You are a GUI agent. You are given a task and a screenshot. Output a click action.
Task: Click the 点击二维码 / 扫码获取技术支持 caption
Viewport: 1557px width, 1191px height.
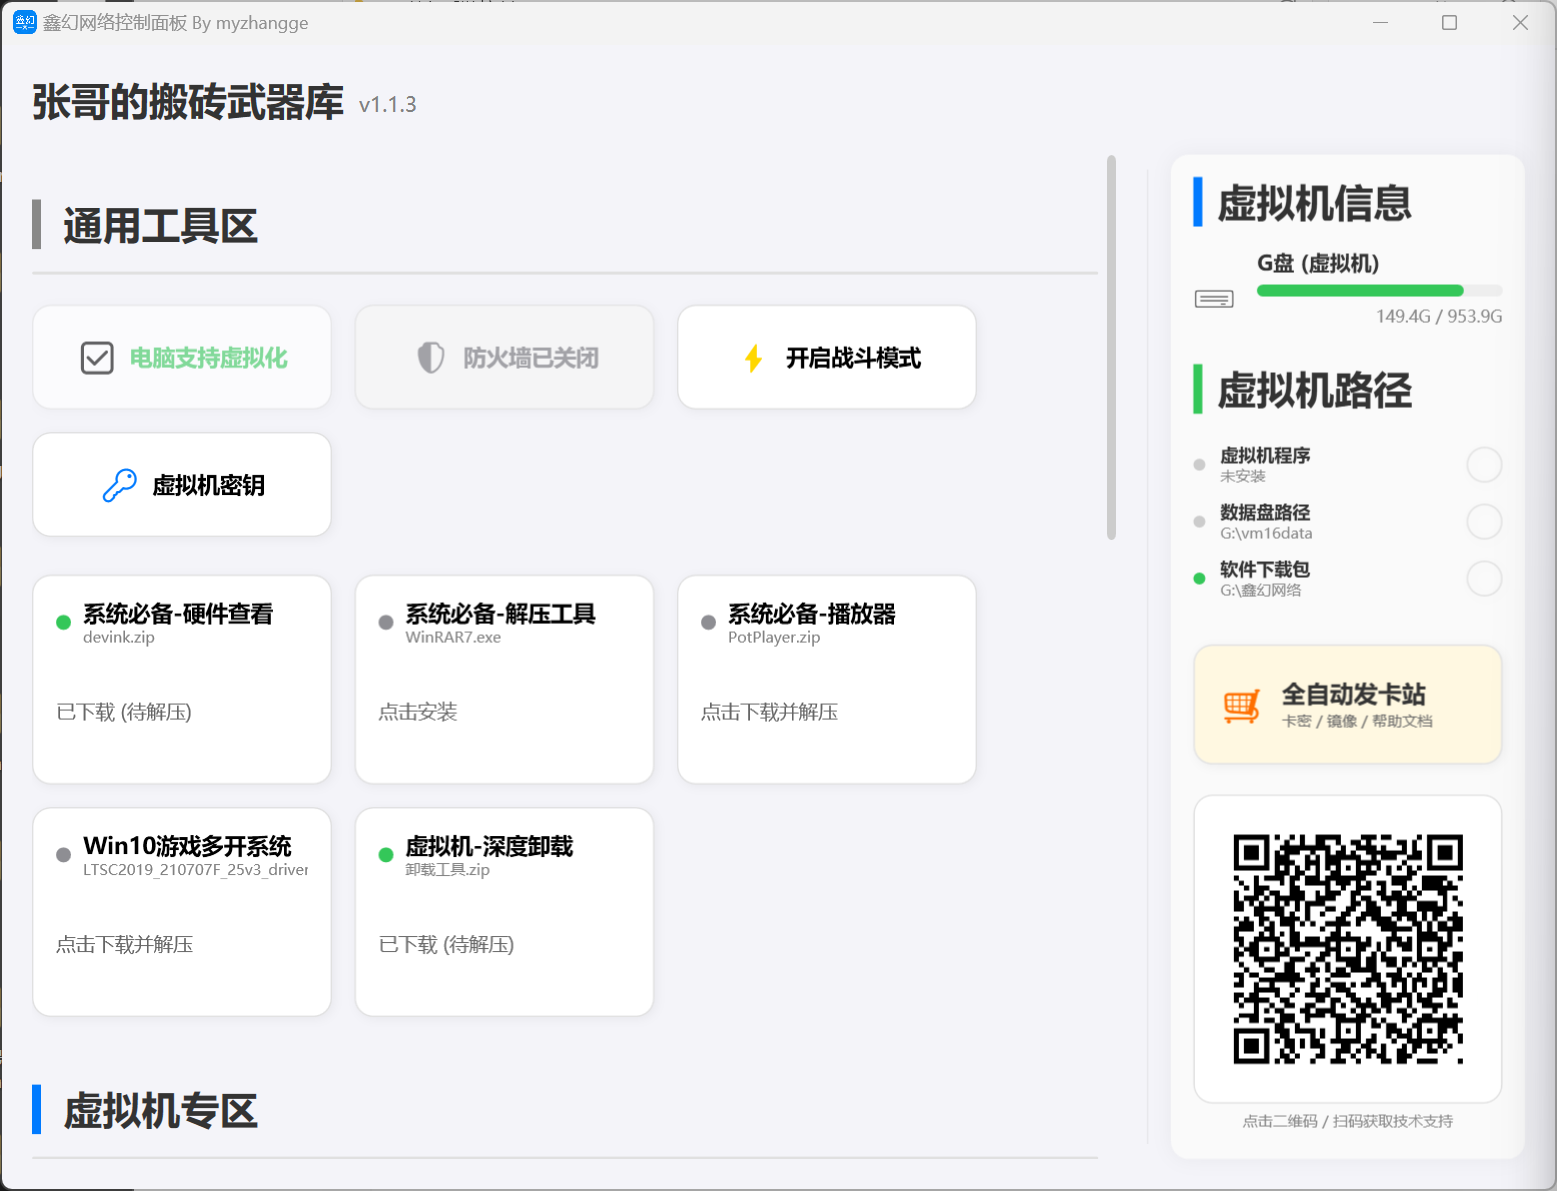coord(1348,1121)
